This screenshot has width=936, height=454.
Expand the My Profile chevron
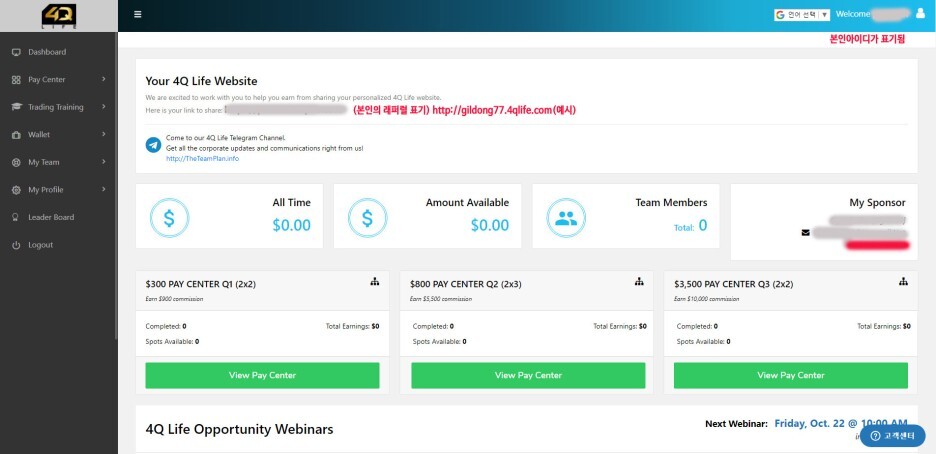[104, 189]
